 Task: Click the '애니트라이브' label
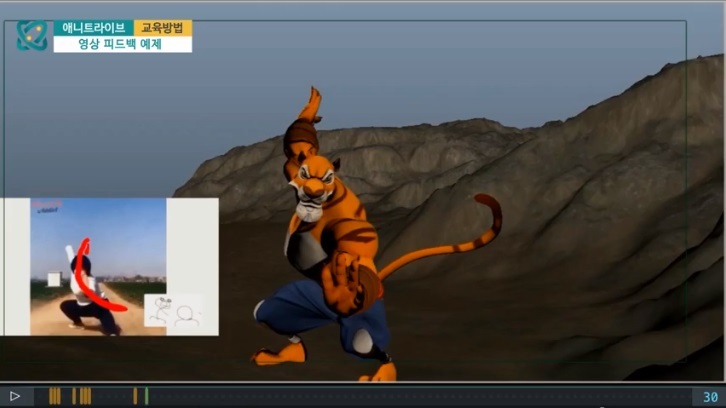[94, 28]
